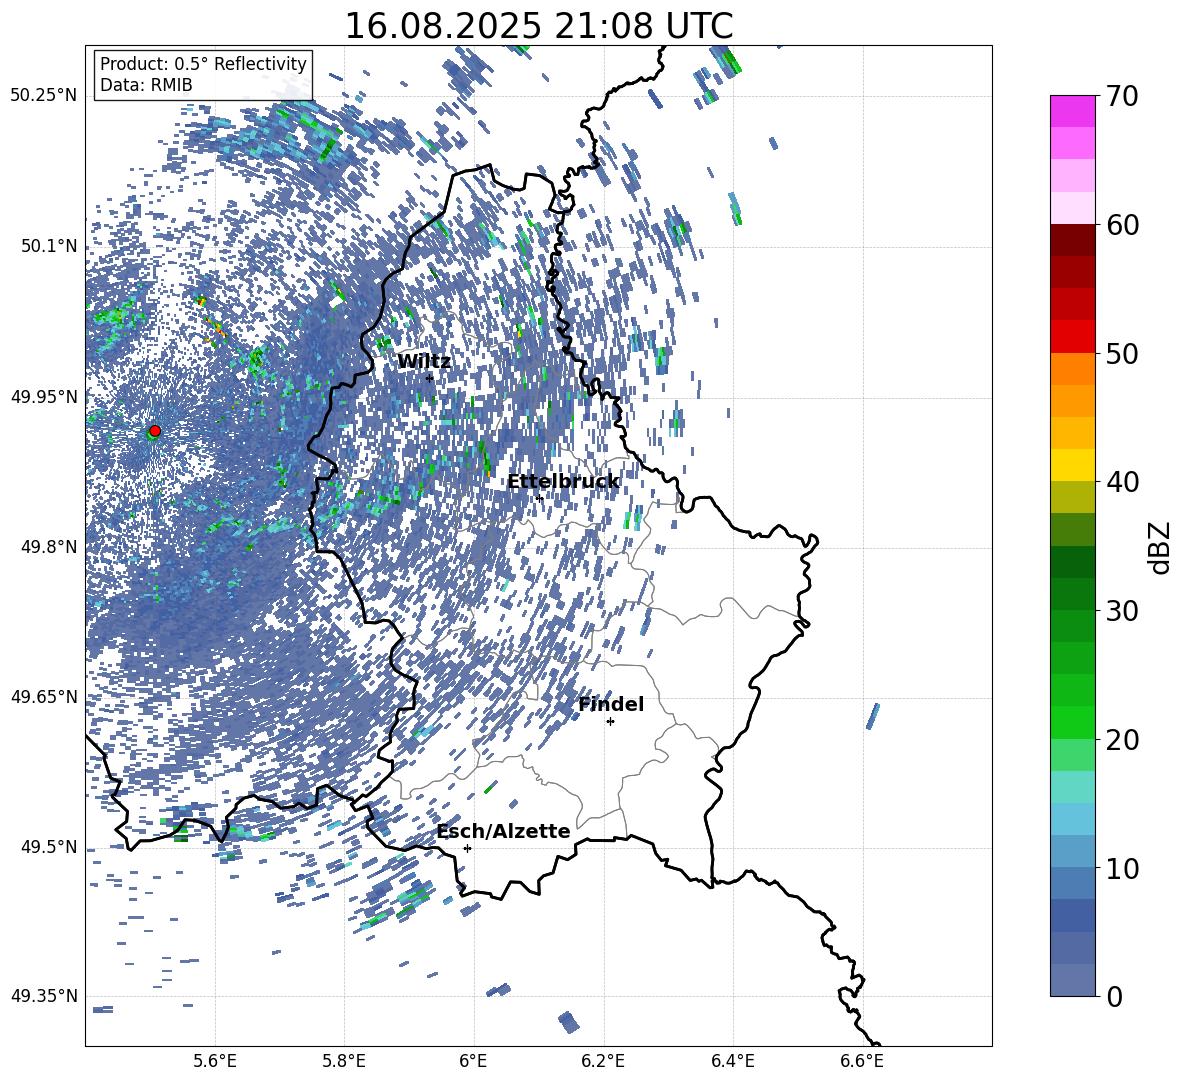Click the Wiltz location cross marker
This screenshot has height=1081, width=1184.
(430, 378)
